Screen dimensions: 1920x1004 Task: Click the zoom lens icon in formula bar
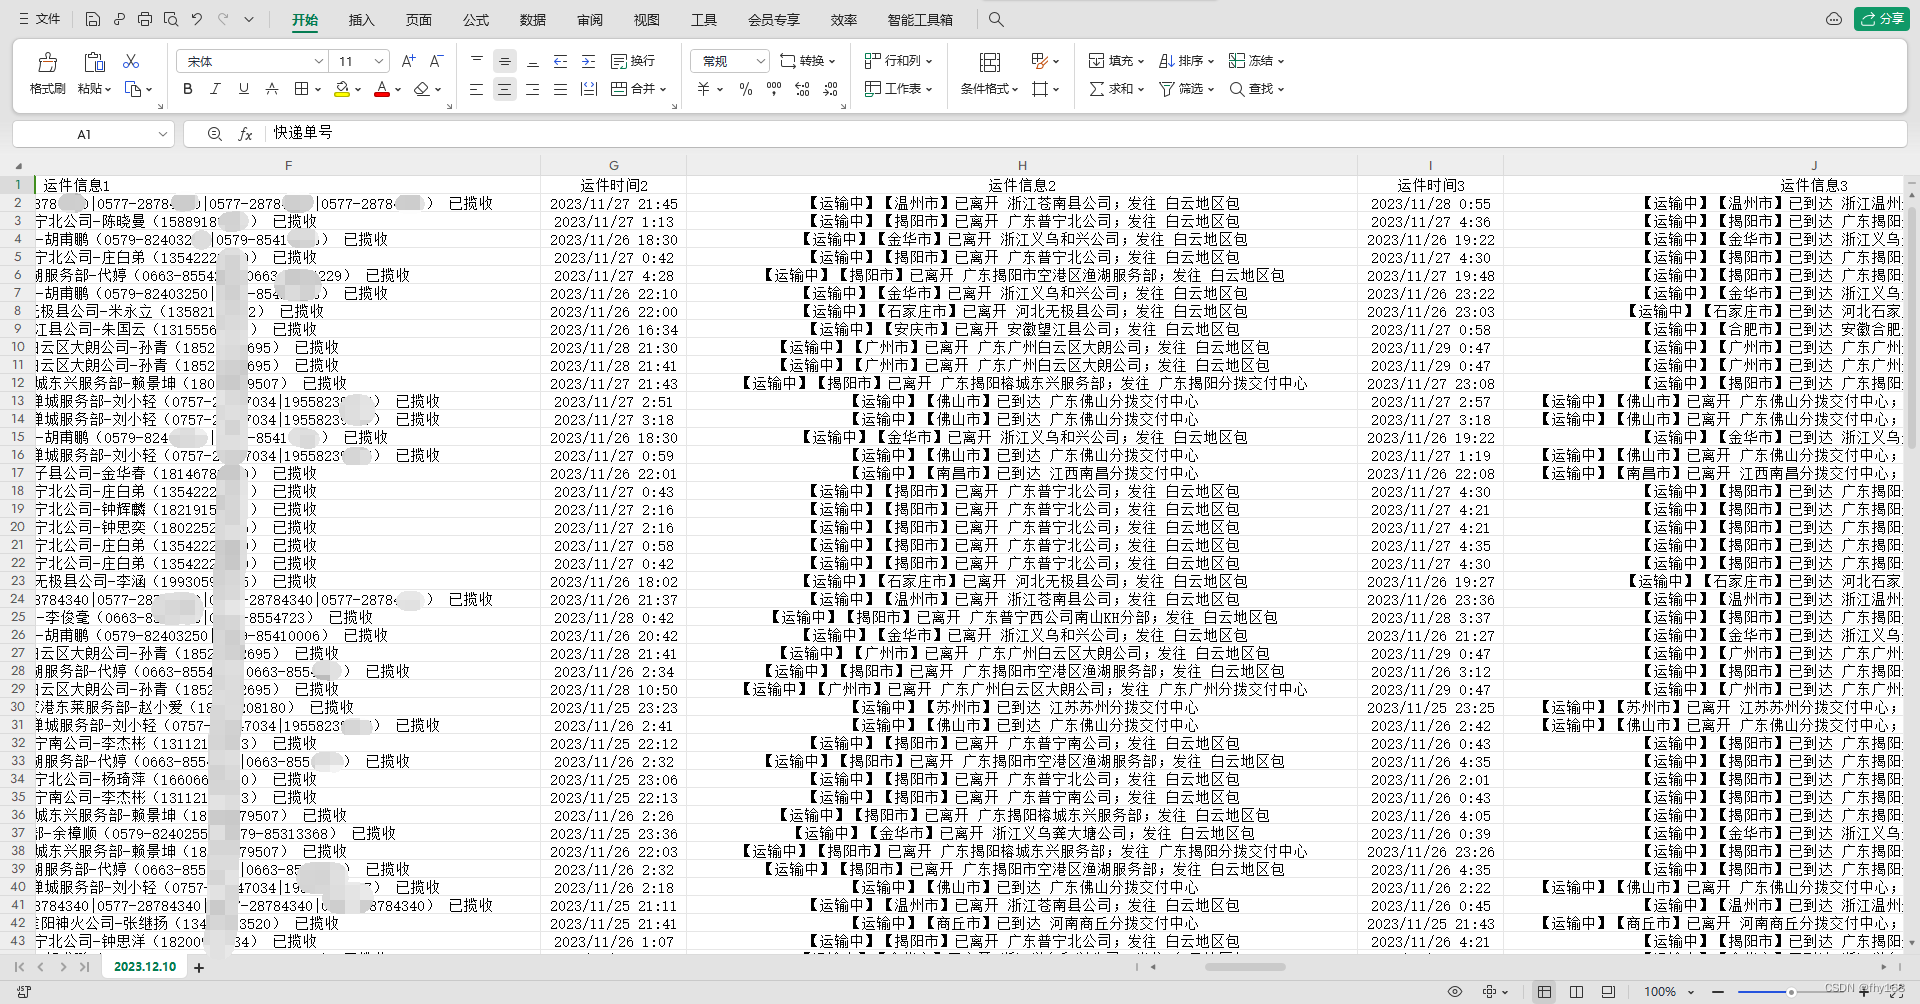(x=215, y=133)
